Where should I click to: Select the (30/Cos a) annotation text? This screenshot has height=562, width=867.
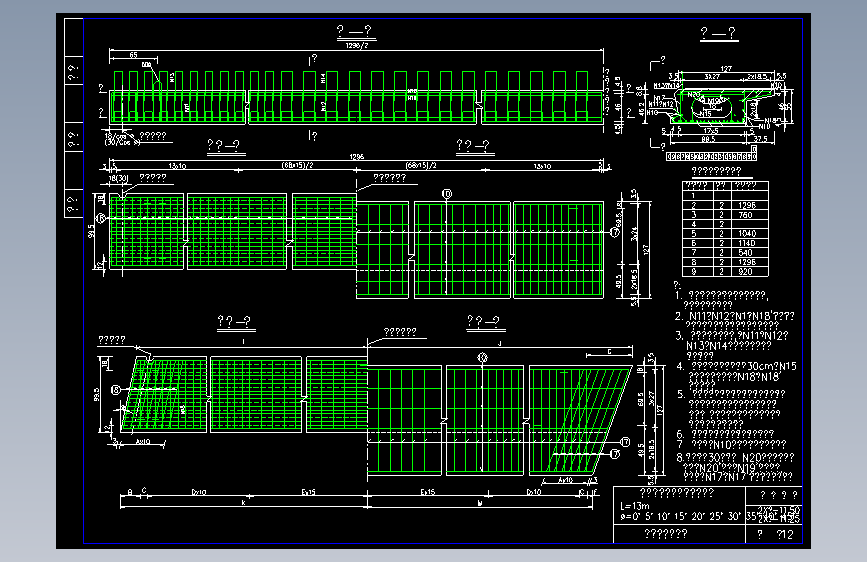click(122, 143)
